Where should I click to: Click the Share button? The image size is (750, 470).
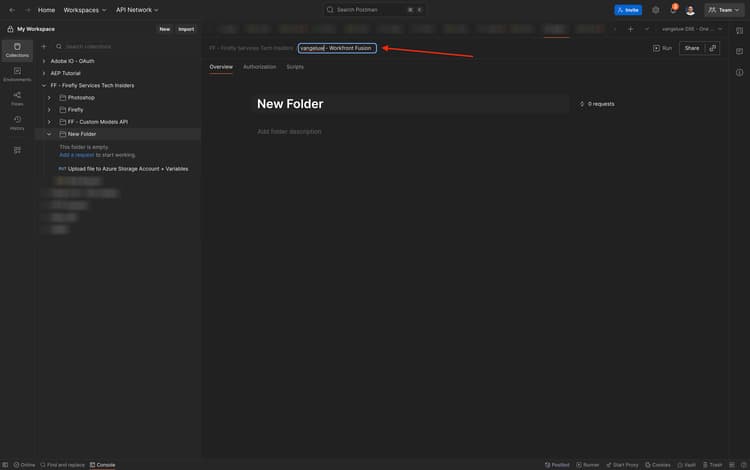point(692,48)
